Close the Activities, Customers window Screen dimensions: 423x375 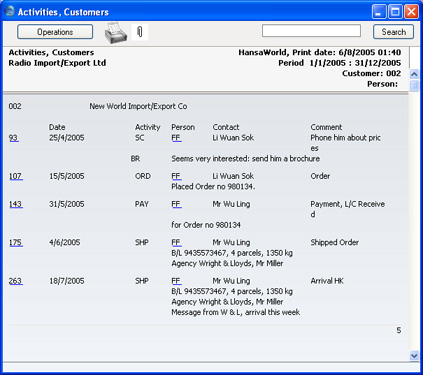pos(412,12)
